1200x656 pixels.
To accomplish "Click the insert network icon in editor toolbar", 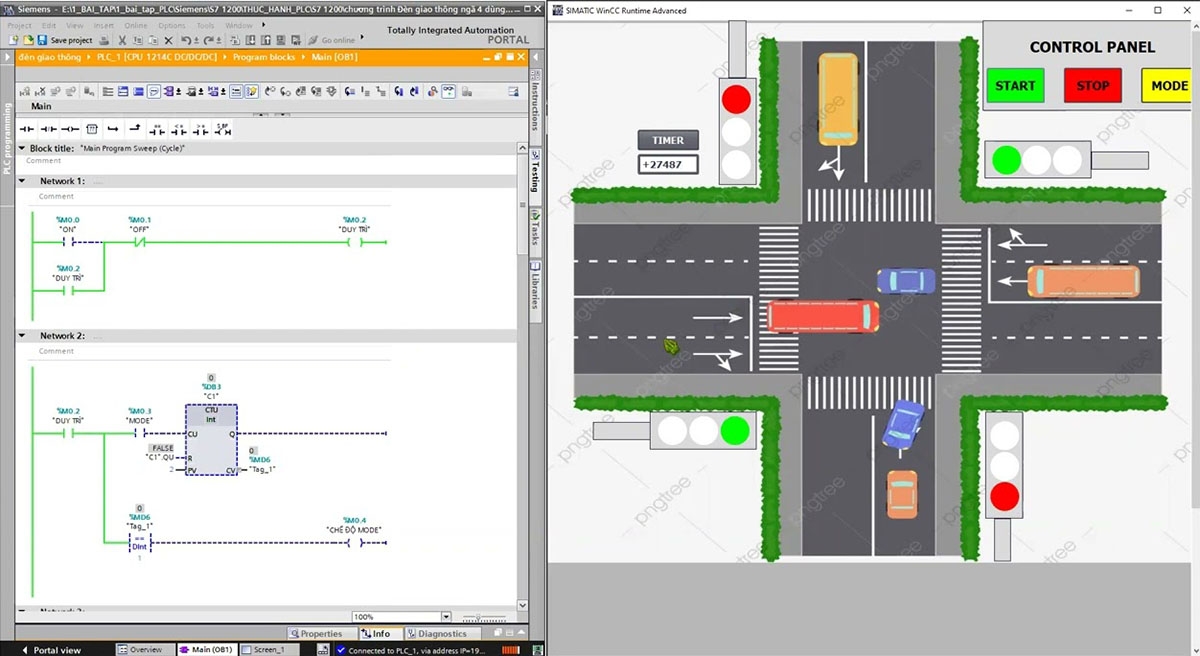I will point(25,91).
